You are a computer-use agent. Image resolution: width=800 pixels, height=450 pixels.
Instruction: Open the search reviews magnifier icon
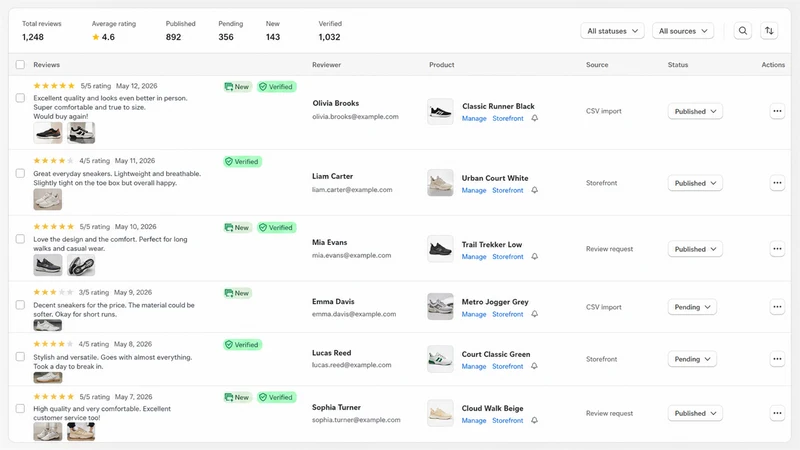click(x=743, y=31)
